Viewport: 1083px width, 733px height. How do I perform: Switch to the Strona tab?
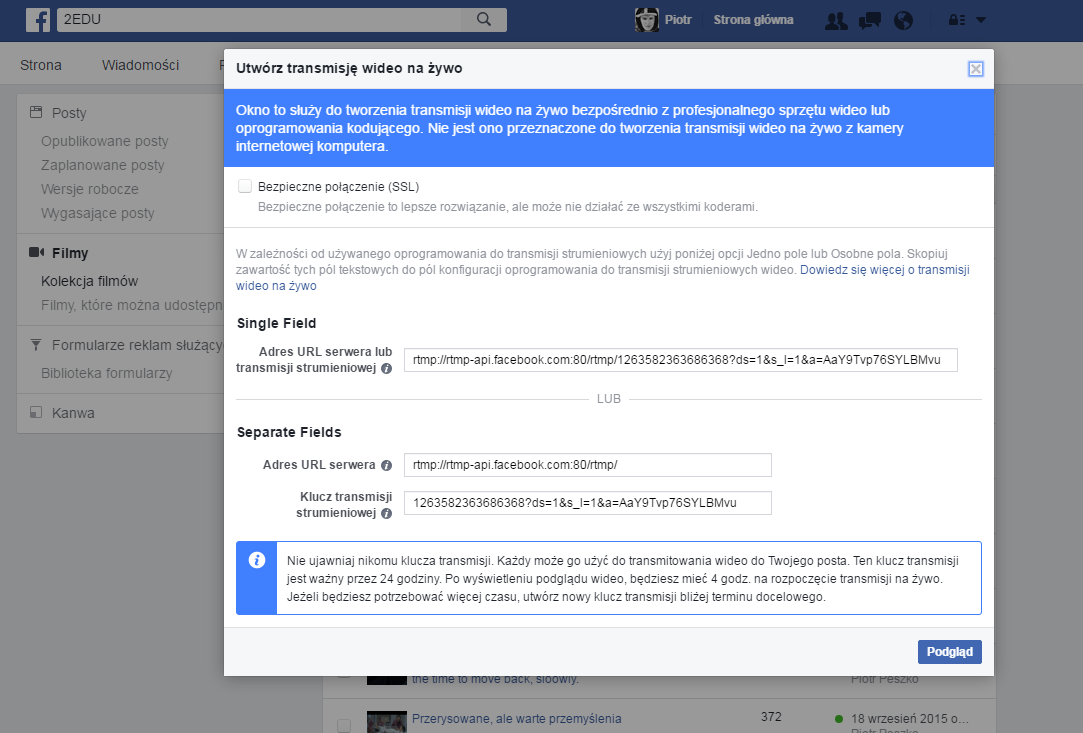(41, 65)
